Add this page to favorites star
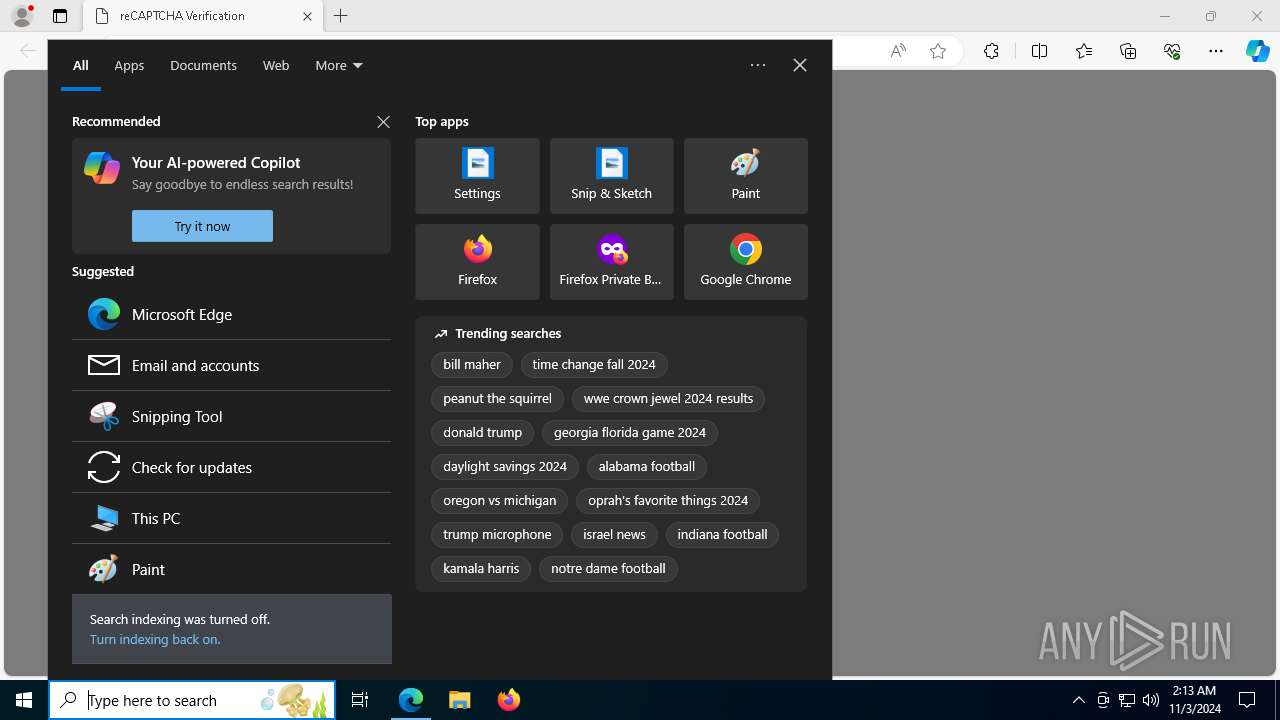The height and width of the screenshot is (720, 1280). pos(938,51)
